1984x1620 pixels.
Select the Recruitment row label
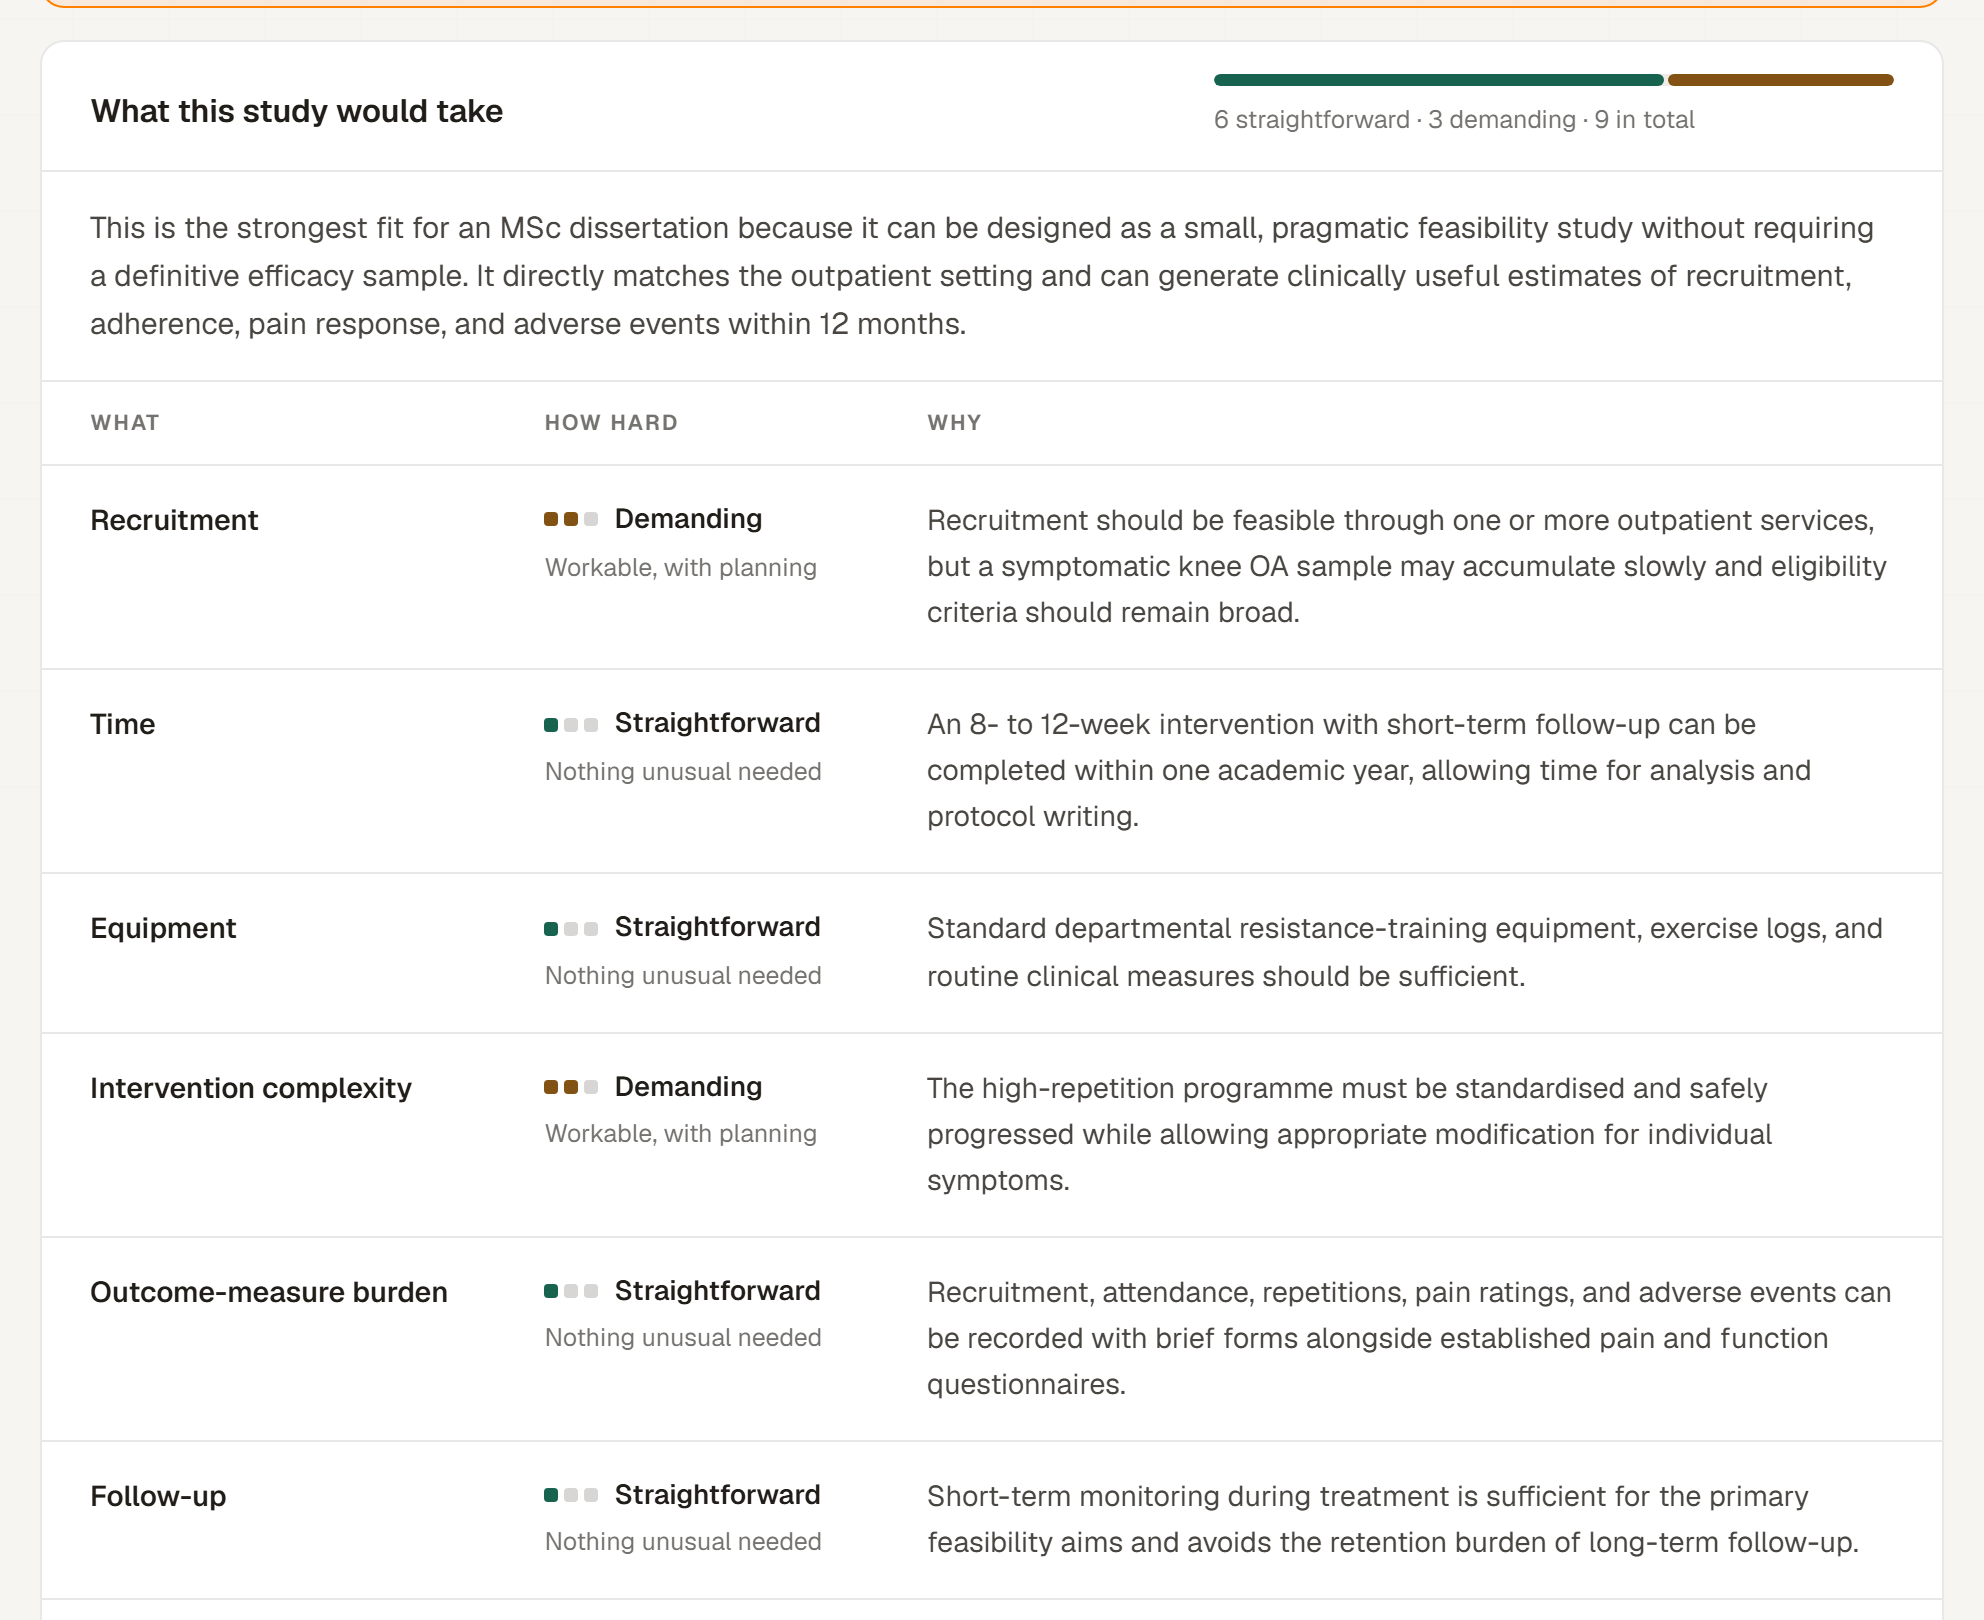pos(174,520)
